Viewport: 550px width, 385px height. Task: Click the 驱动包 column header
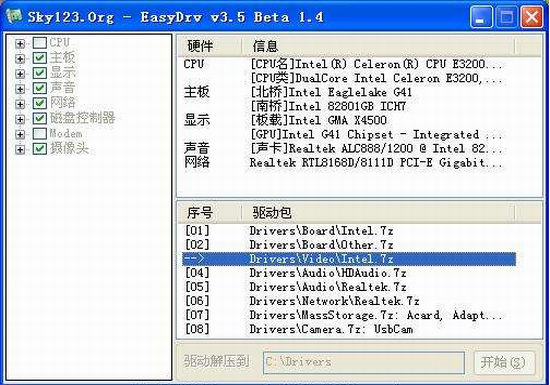pyautogui.click(x=378, y=212)
